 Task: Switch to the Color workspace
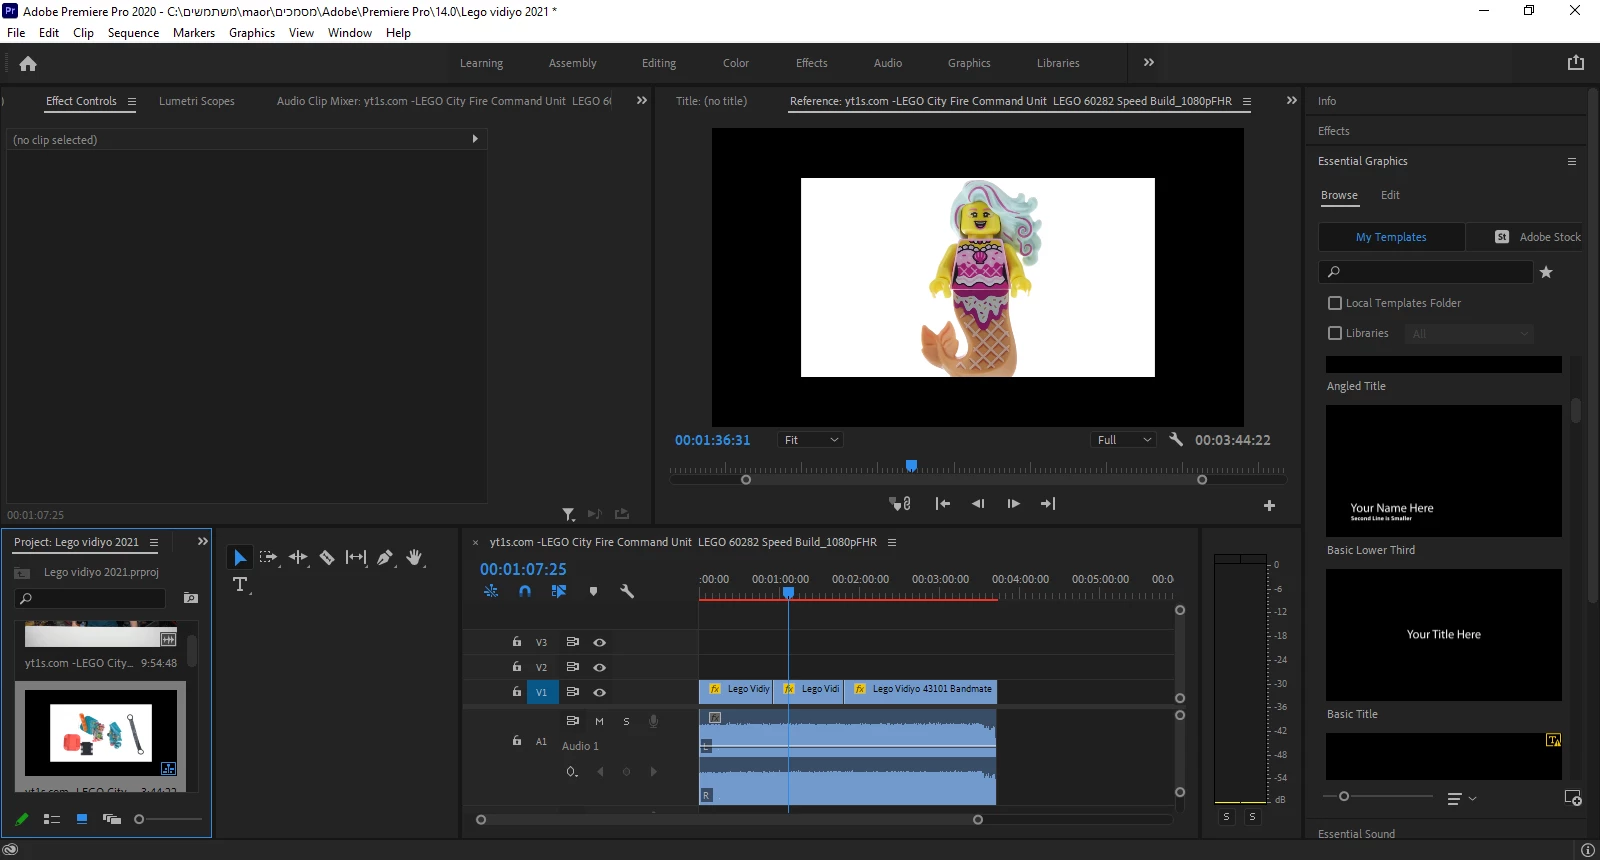click(x=736, y=63)
